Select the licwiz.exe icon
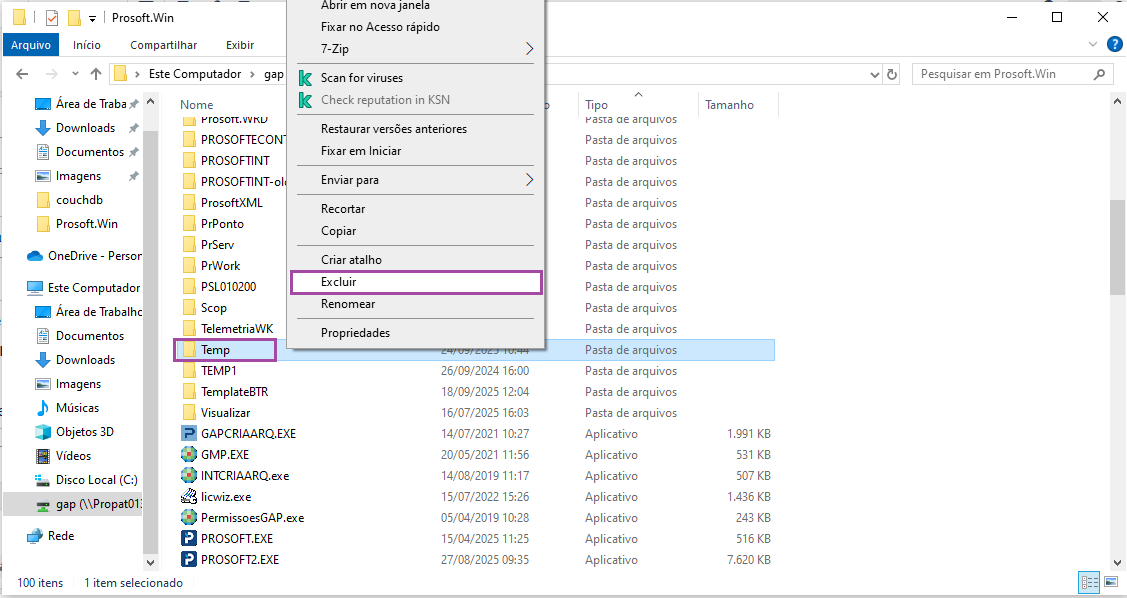1127x598 pixels. [189, 497]
